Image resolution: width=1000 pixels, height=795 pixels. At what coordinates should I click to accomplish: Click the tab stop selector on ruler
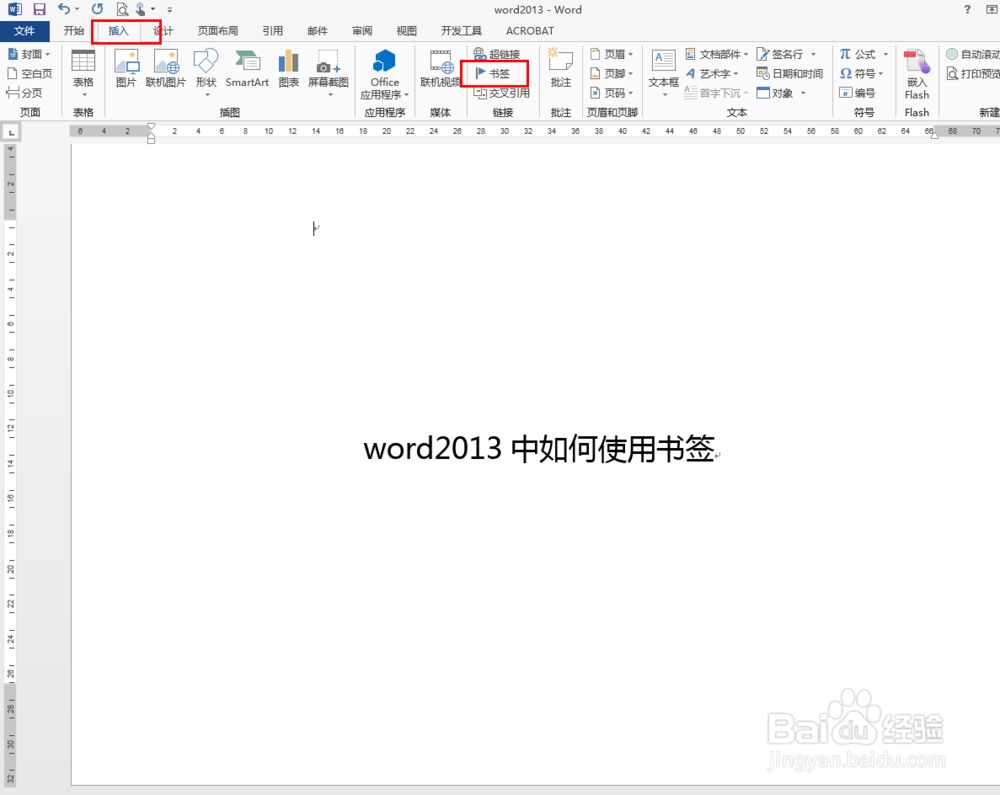coord(11,132)
